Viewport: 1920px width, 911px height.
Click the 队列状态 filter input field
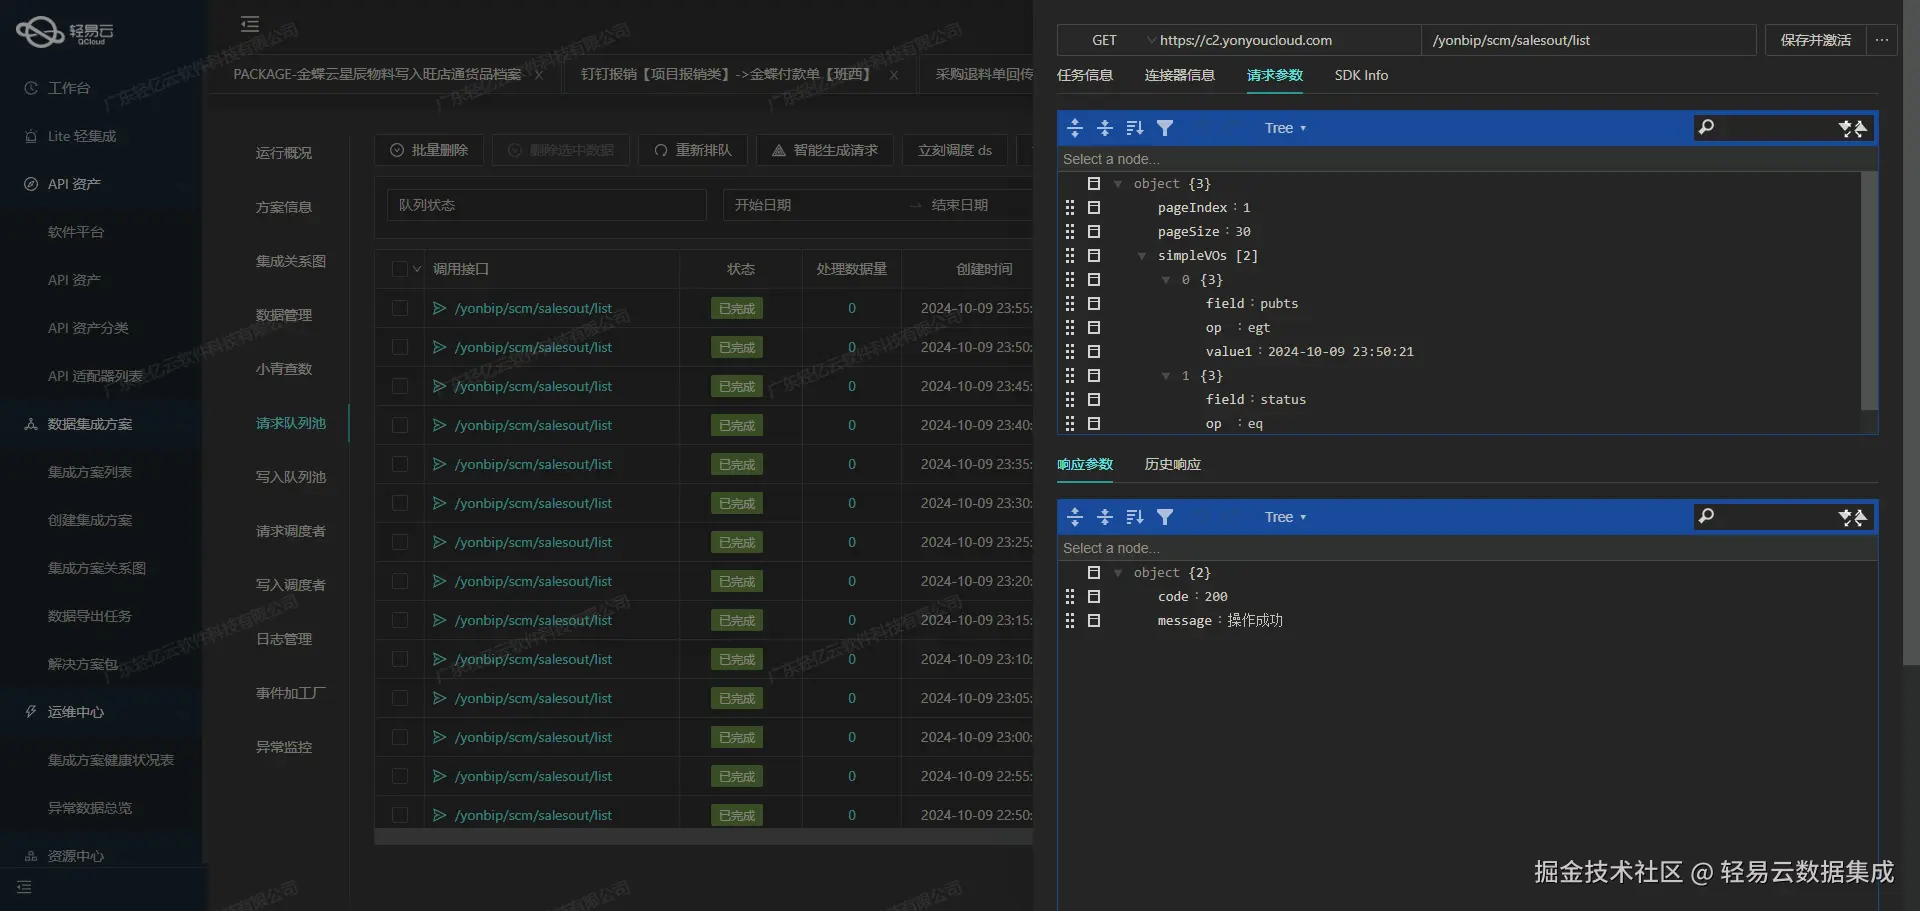546,205
